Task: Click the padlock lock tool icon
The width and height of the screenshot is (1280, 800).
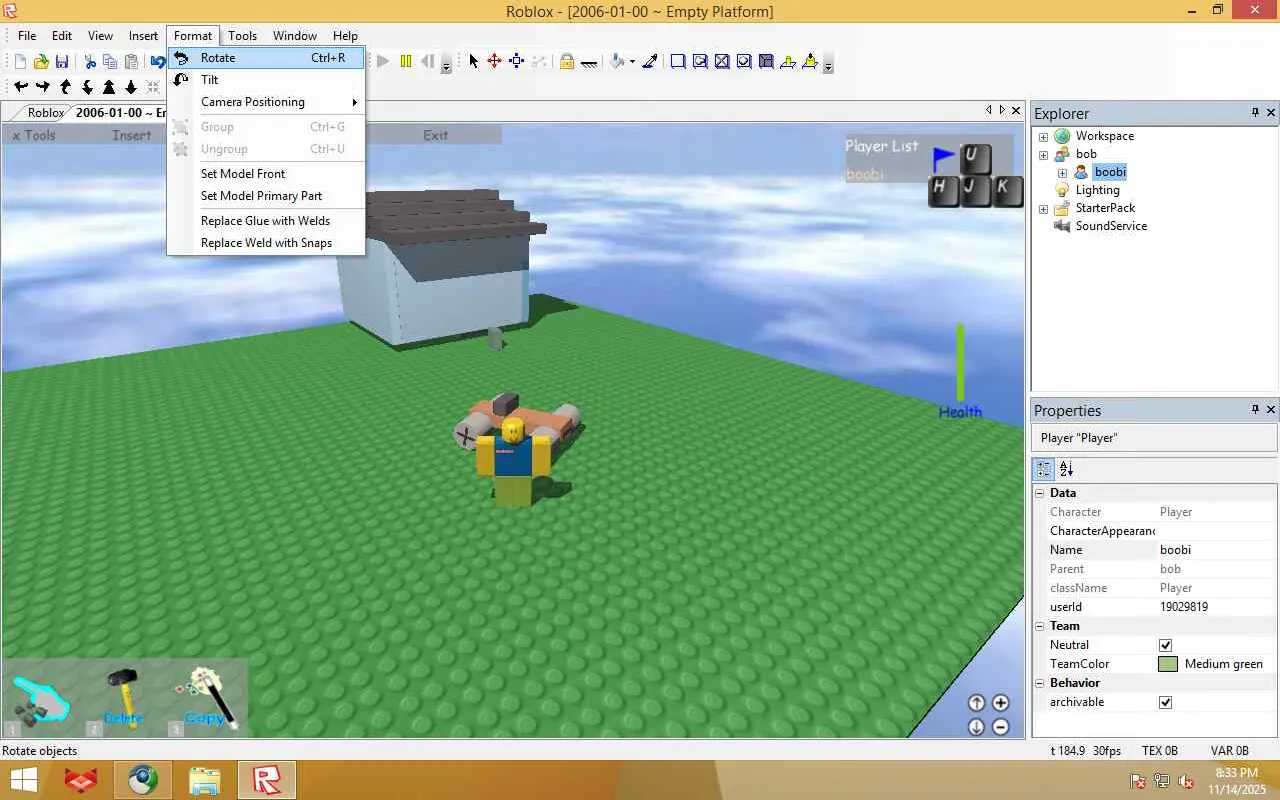Action: [567, 62]
